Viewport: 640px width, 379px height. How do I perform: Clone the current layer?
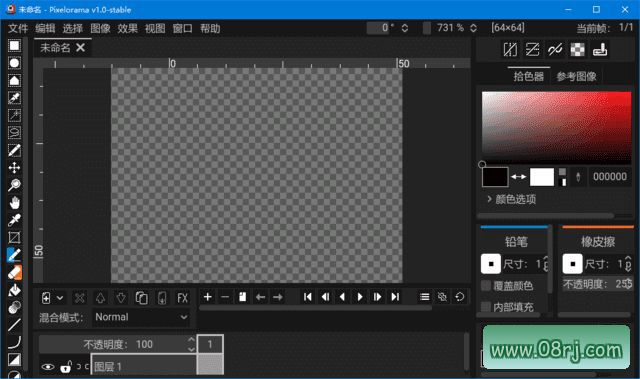pyautogui.click(x=141, y=298)
